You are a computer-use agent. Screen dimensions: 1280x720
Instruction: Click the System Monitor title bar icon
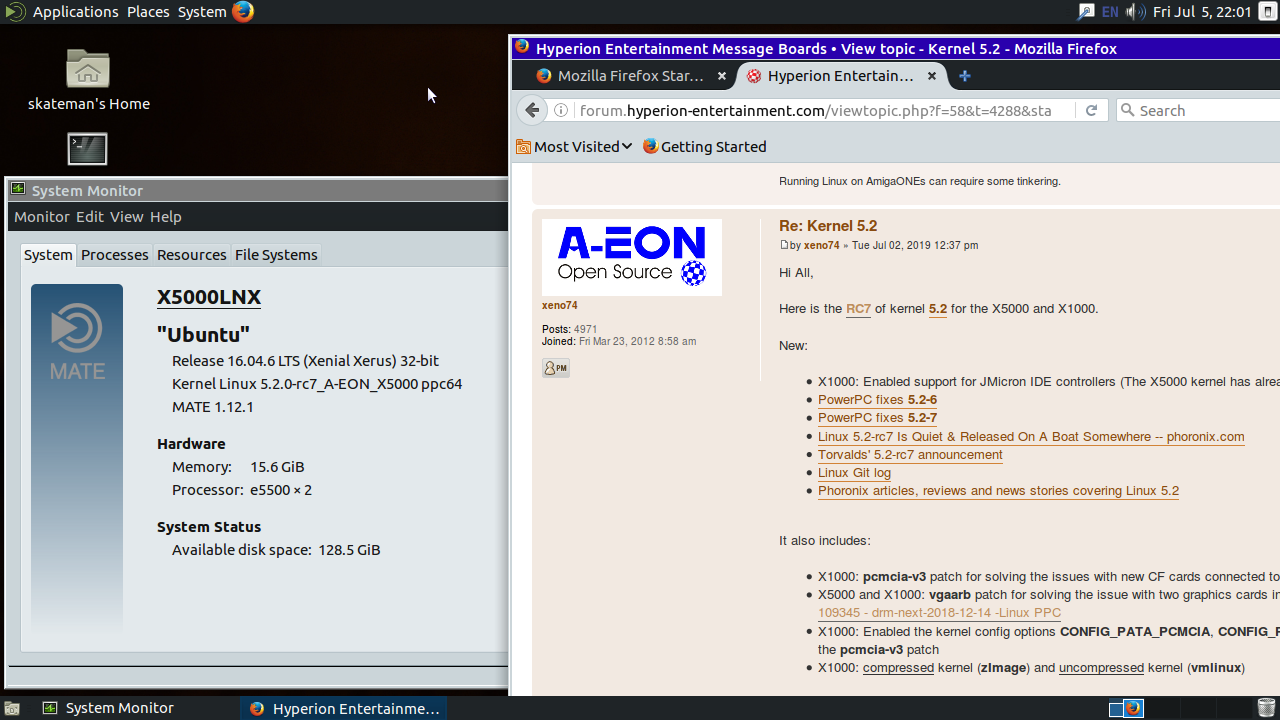coord(18,190)
